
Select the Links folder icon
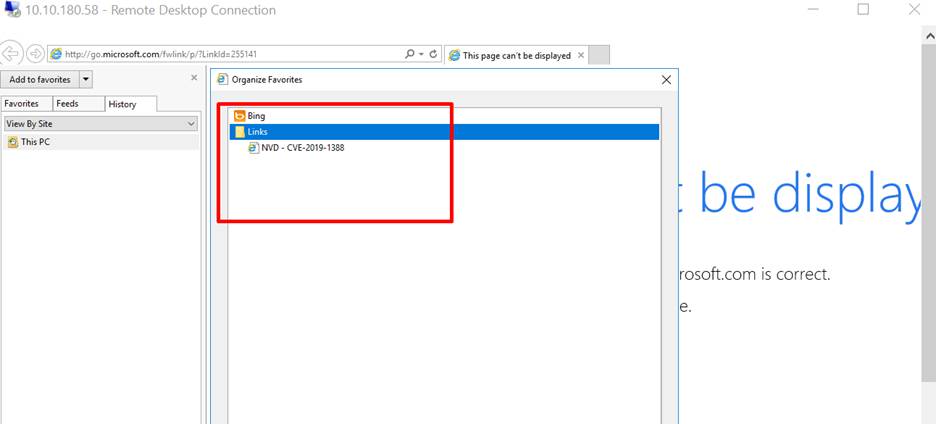tap(239, 132)
